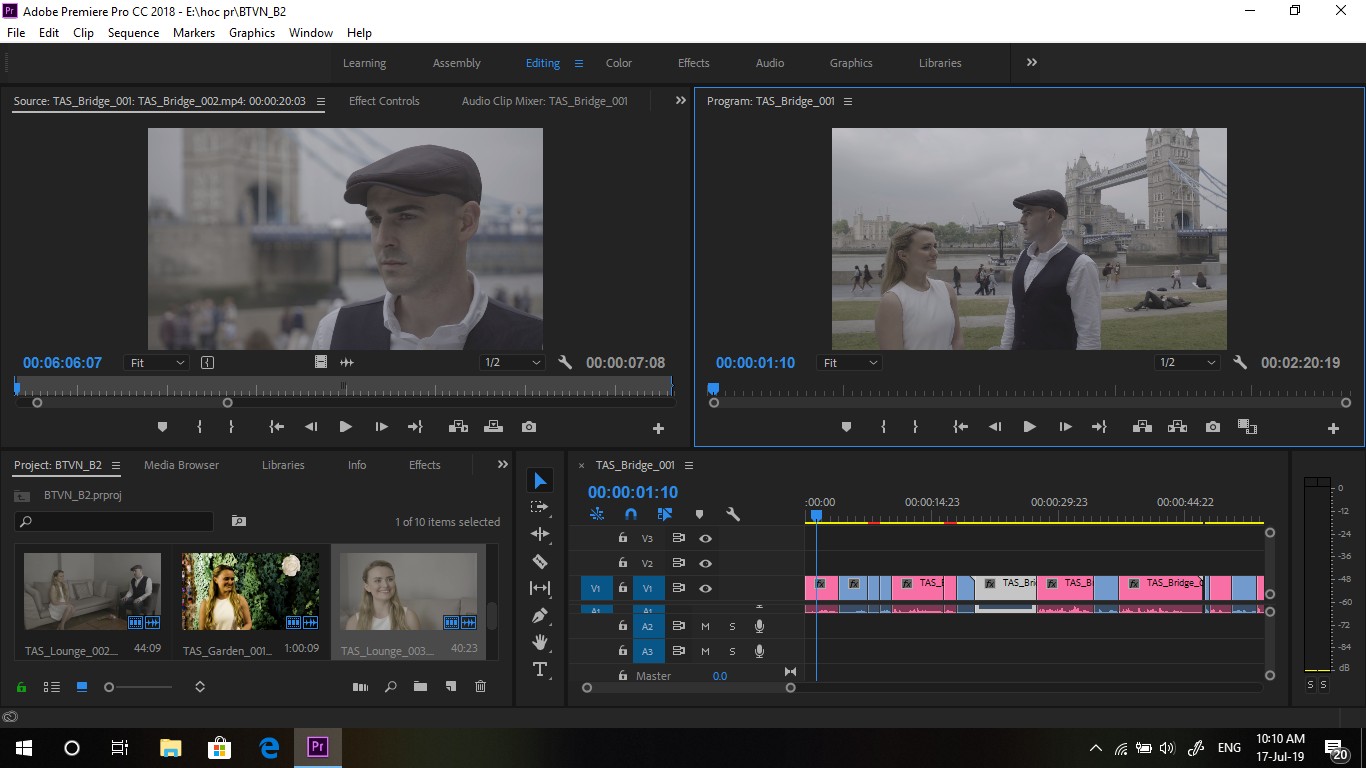The height and width of the screenshot is (768, 1366).
Task: Switch to the Color workspace
Action: pyautogui.click(x=619, y=63)
